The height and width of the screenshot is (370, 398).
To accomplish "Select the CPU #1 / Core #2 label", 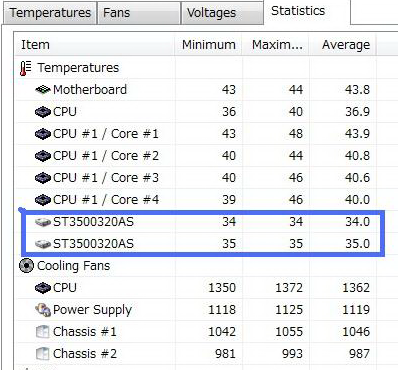I will (106, 156).
